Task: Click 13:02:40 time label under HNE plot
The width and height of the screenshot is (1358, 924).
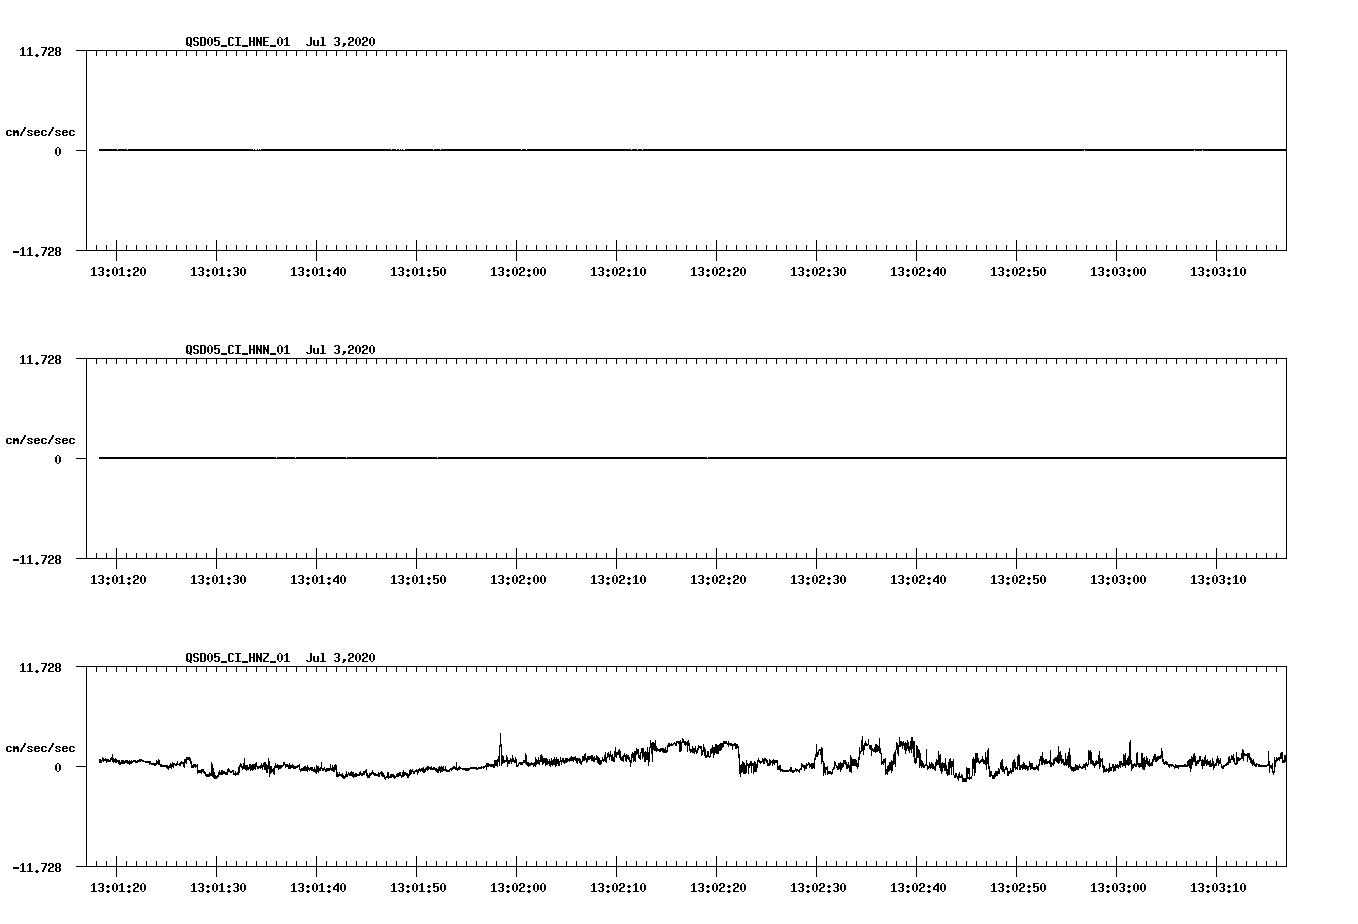Action: tap(918, 272)
